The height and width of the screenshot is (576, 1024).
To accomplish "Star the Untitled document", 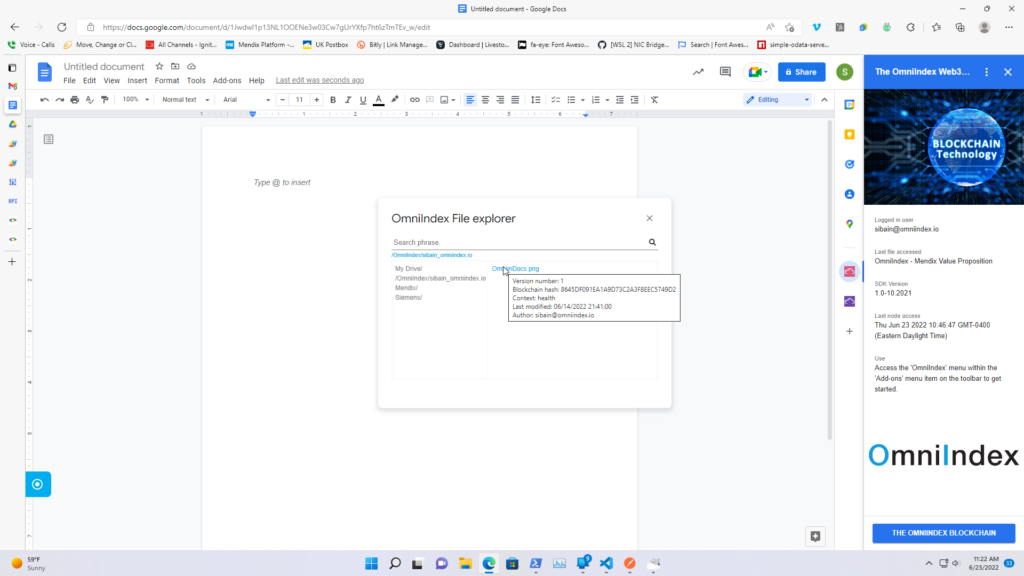I will (x=159, y=67).
